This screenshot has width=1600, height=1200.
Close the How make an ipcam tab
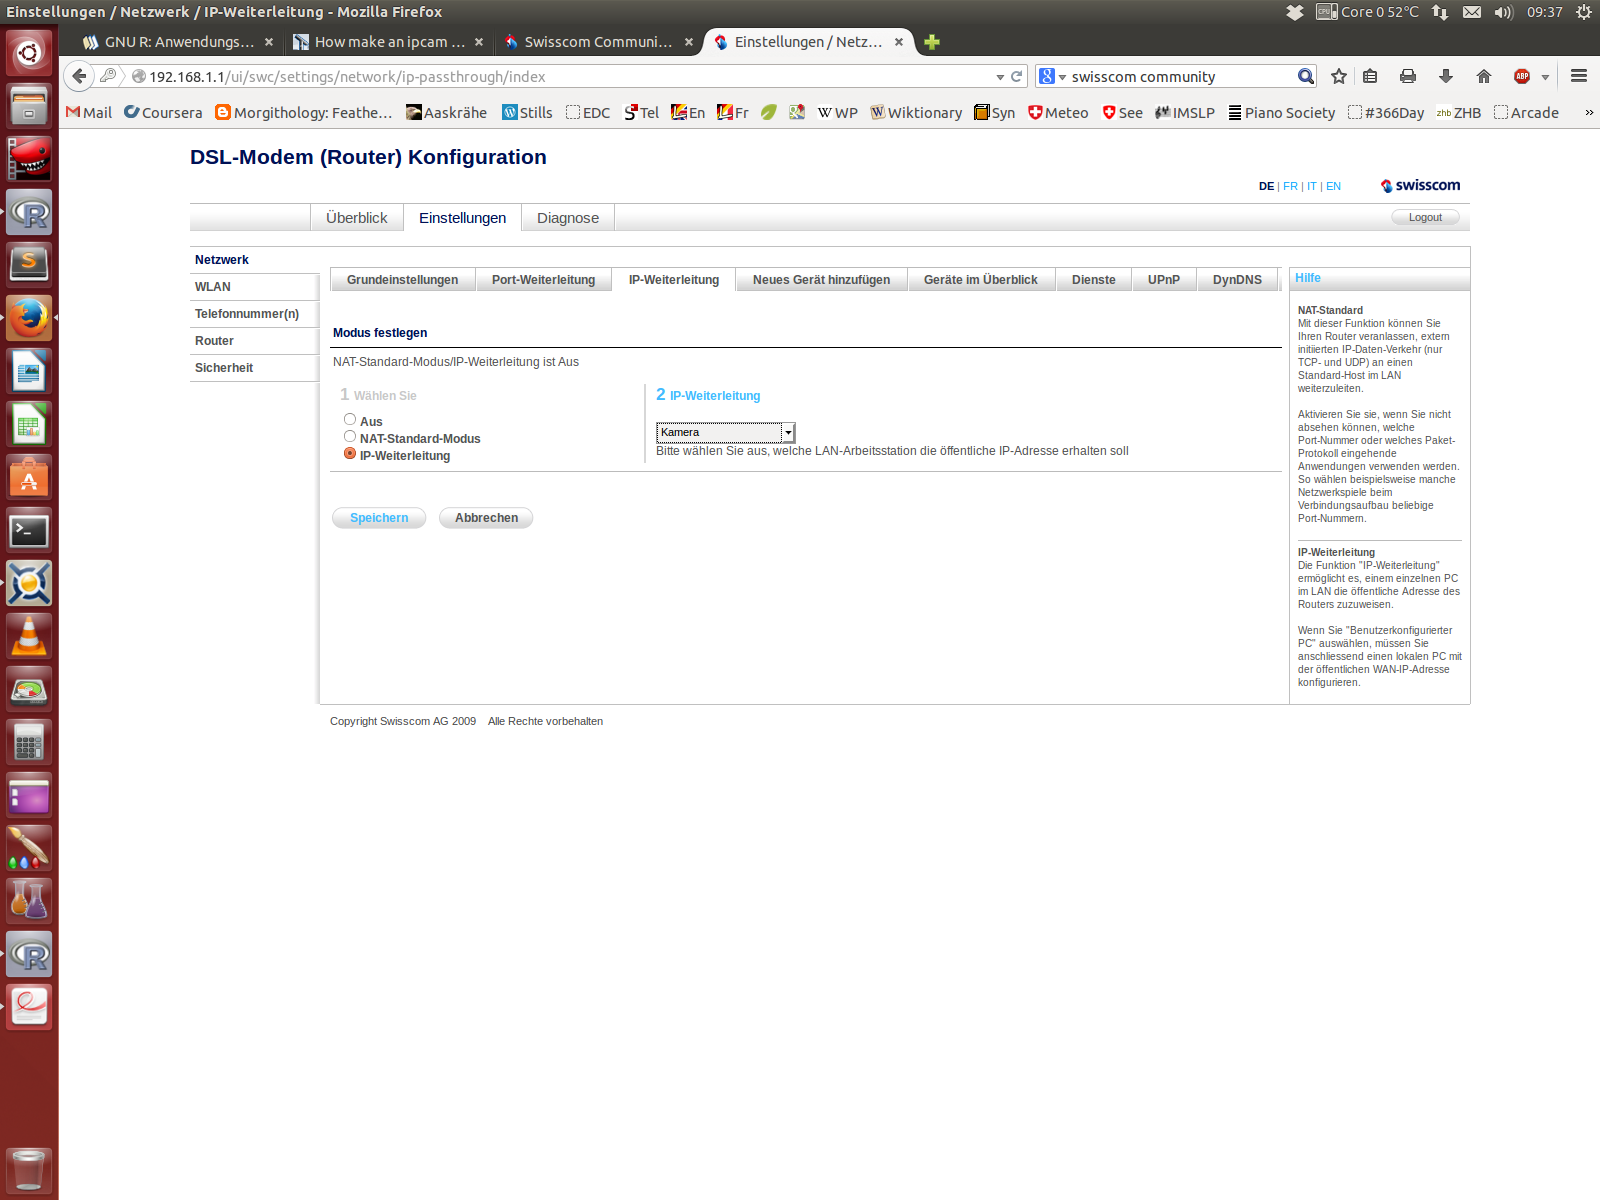click(x=479, y=42)
